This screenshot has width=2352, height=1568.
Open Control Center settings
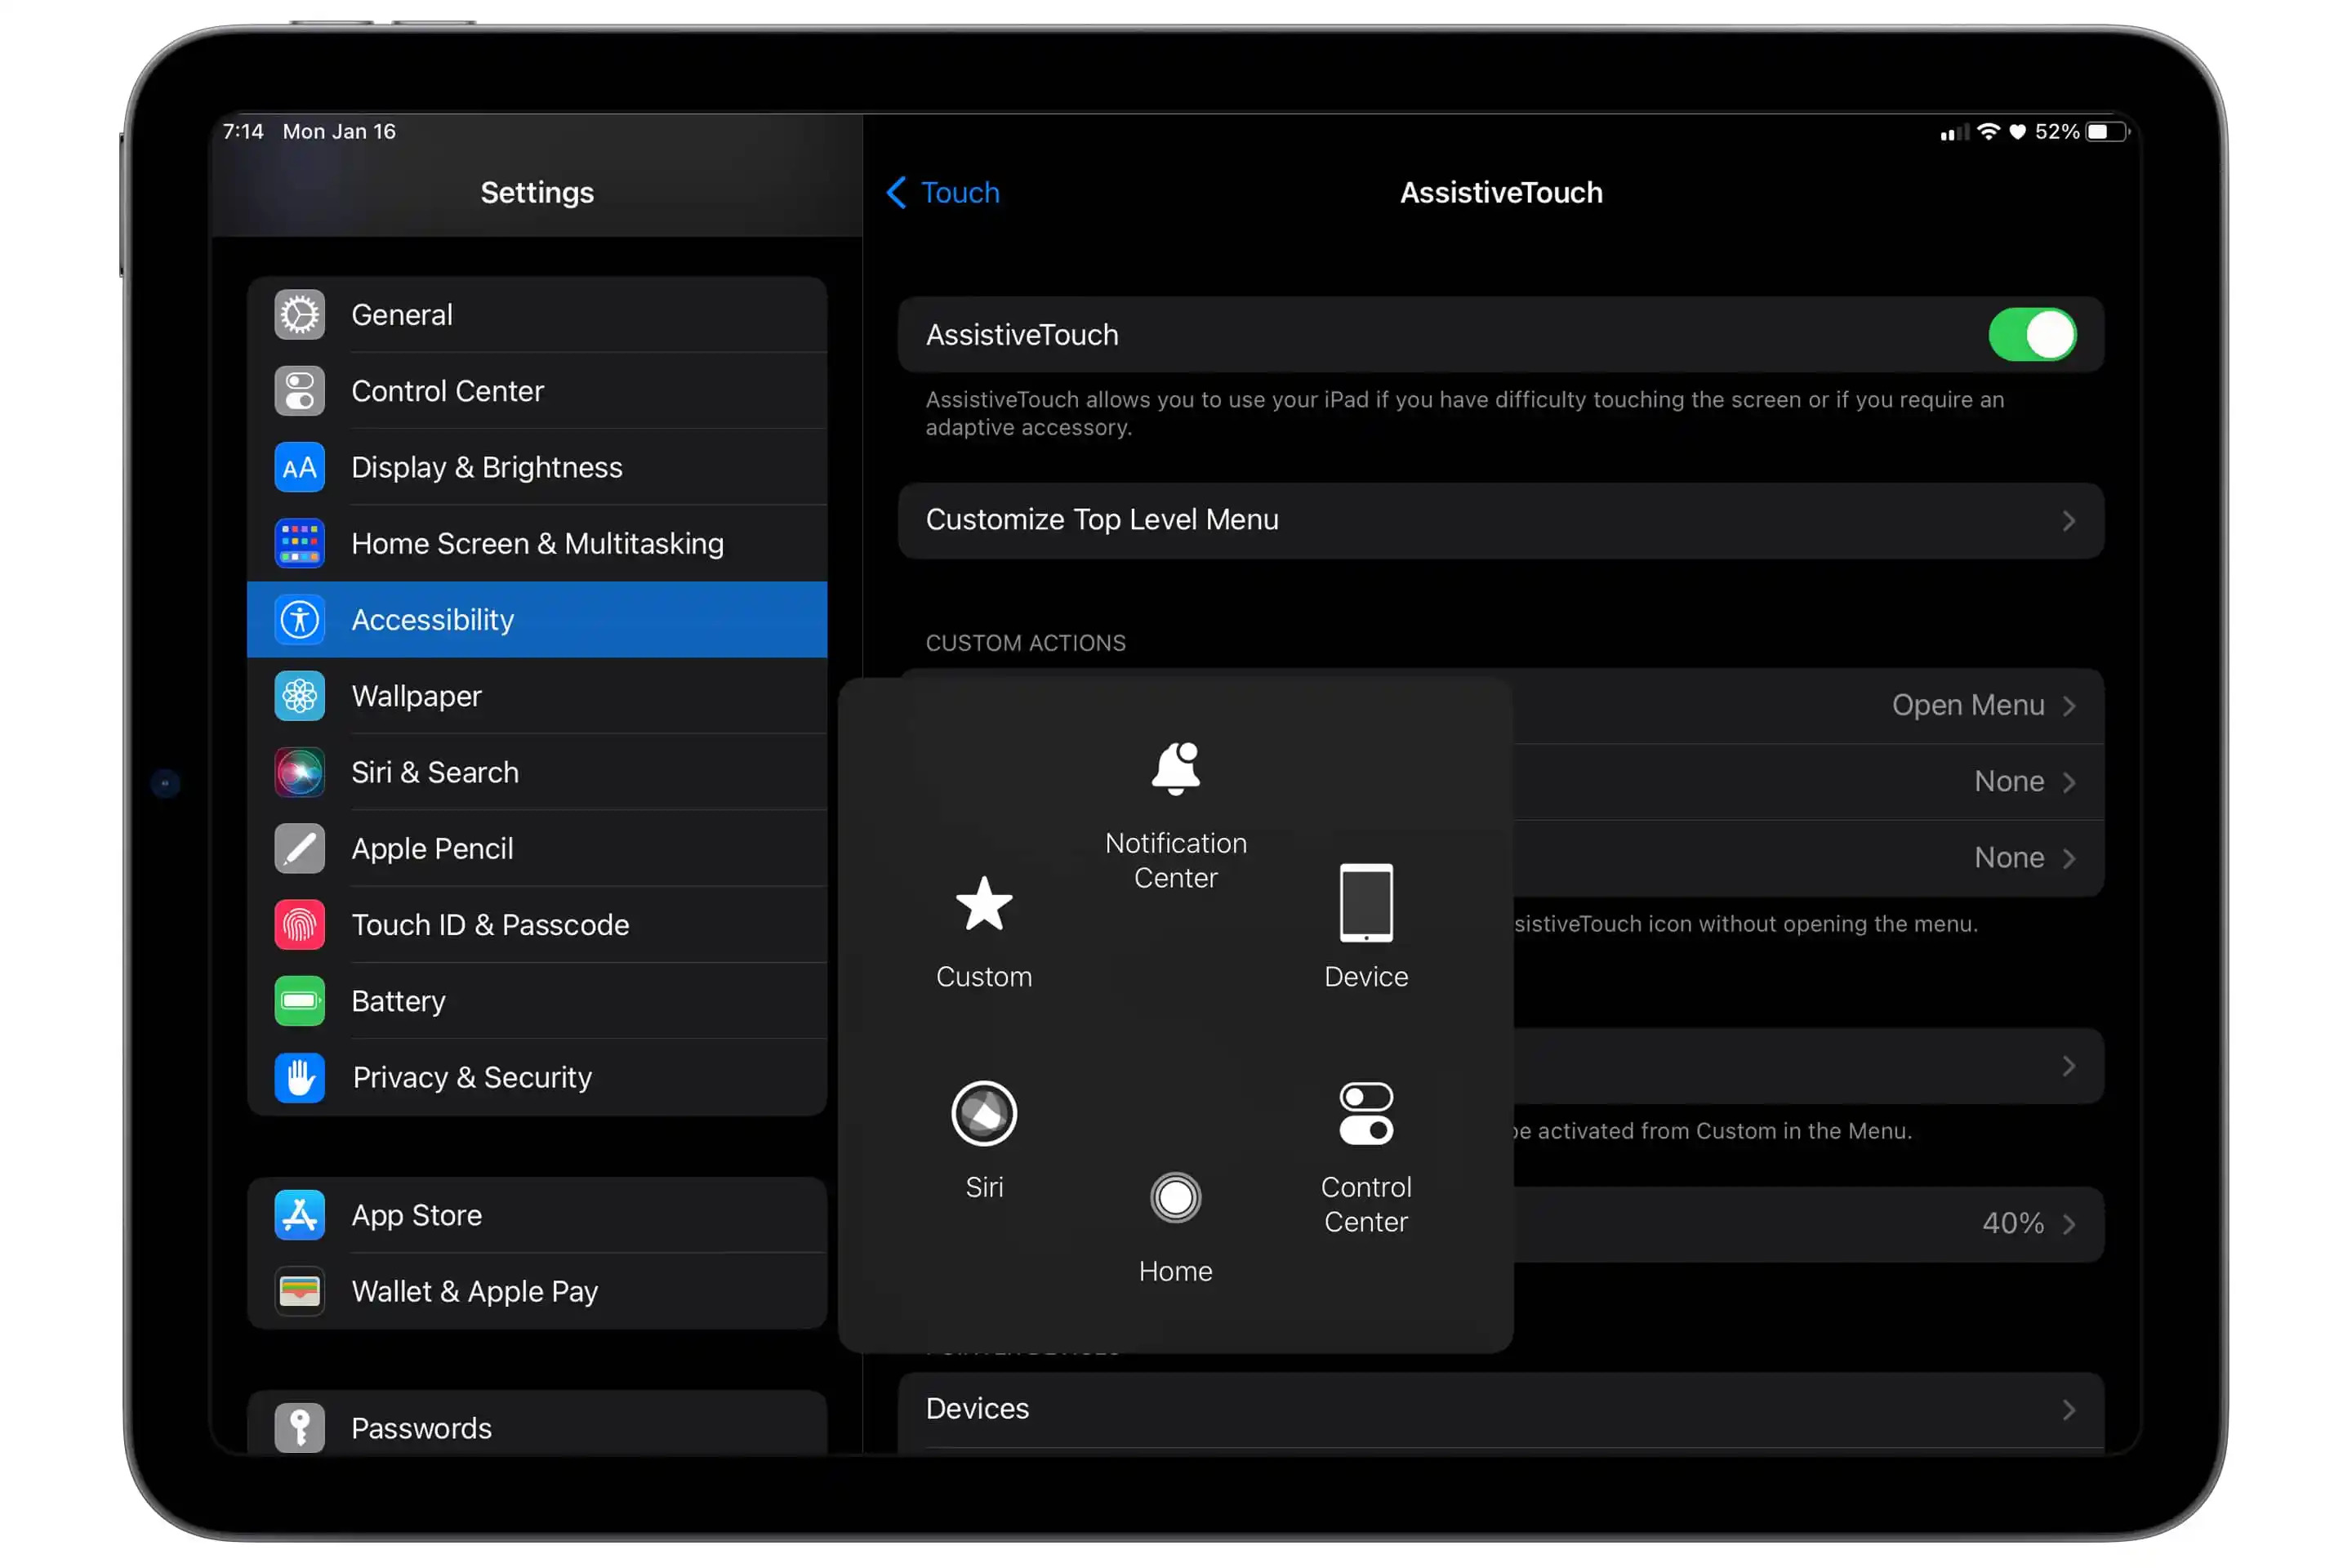537,391
